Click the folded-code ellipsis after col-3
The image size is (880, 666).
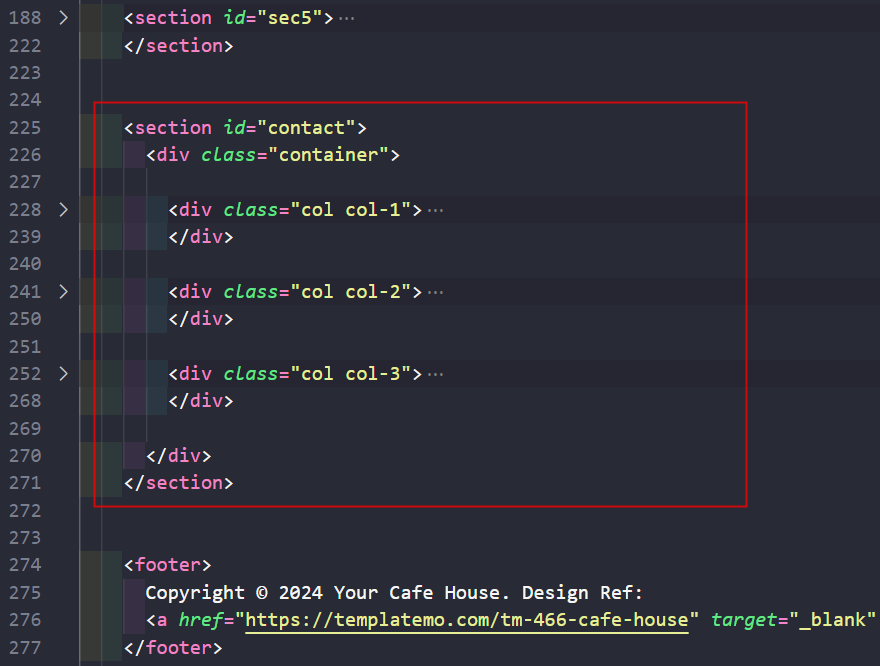(435, 374)
